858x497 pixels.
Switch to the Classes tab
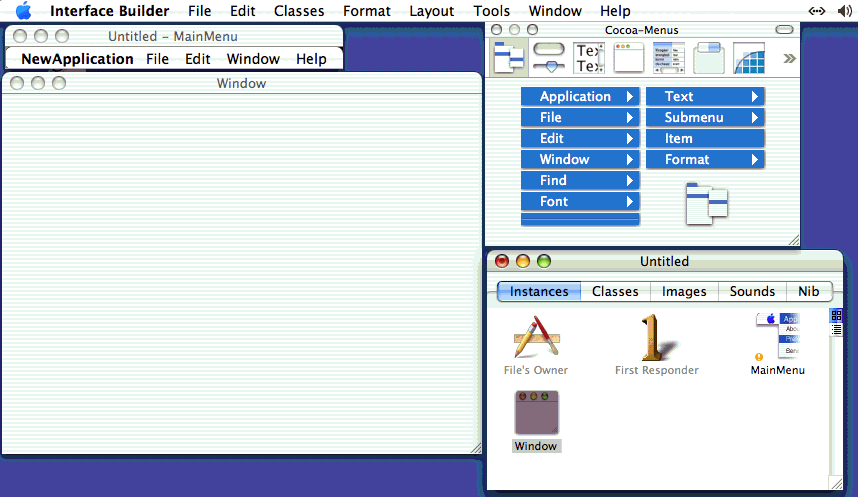point(615,291)
